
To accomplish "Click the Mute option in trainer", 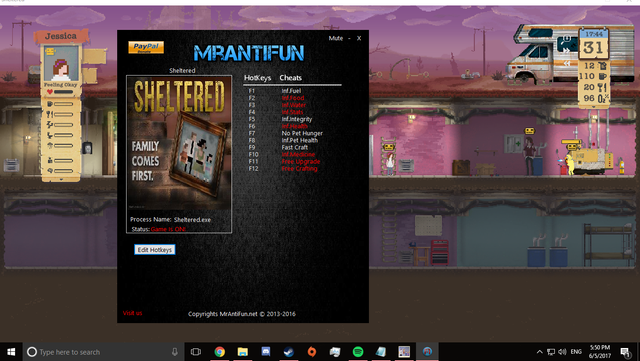I will [336, 38].
